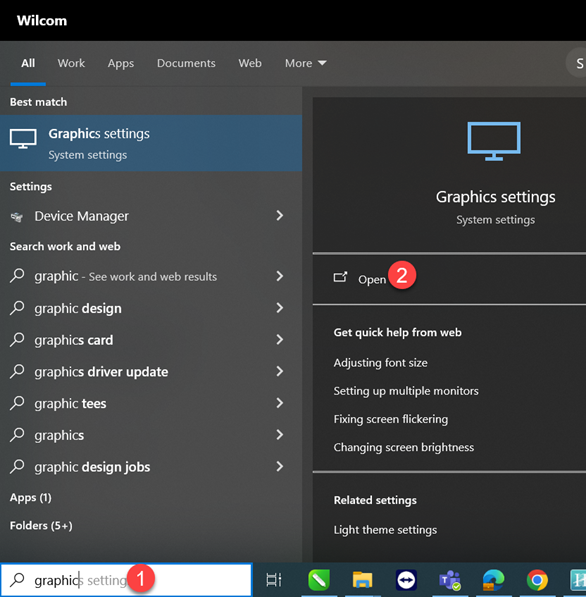
Task: Expand the graphics card suggestion arrow
Action: (x=279, y=340)
